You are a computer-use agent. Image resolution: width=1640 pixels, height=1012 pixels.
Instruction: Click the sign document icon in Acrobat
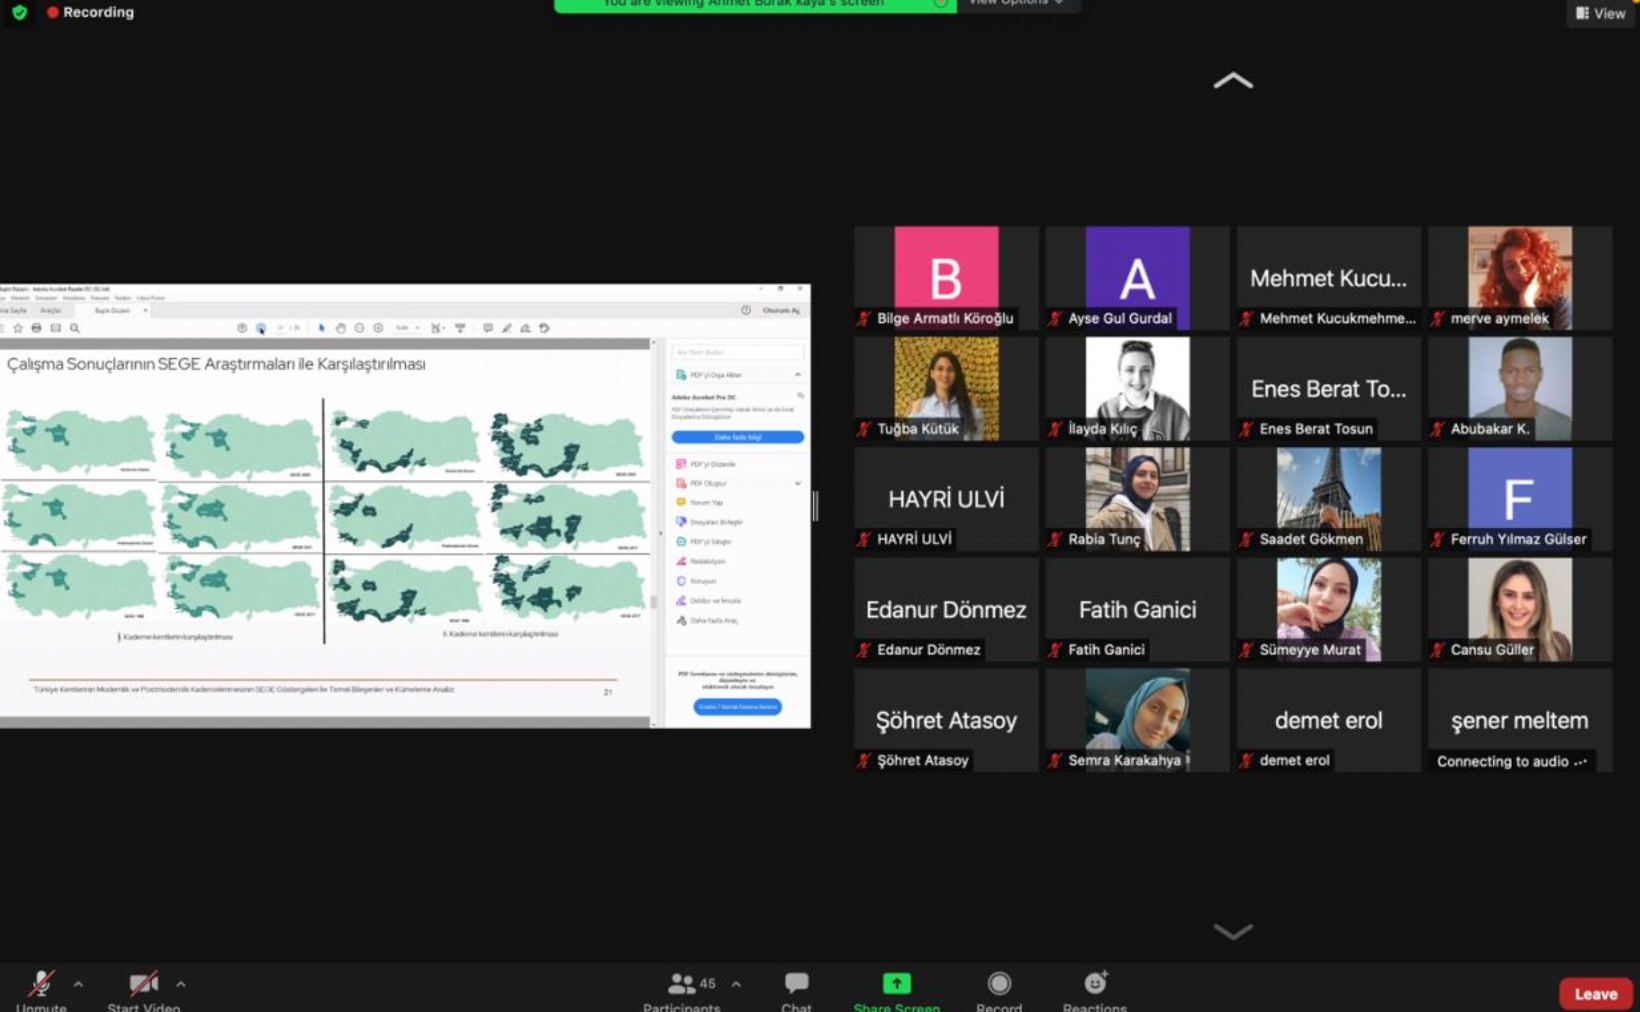[525, 328]
